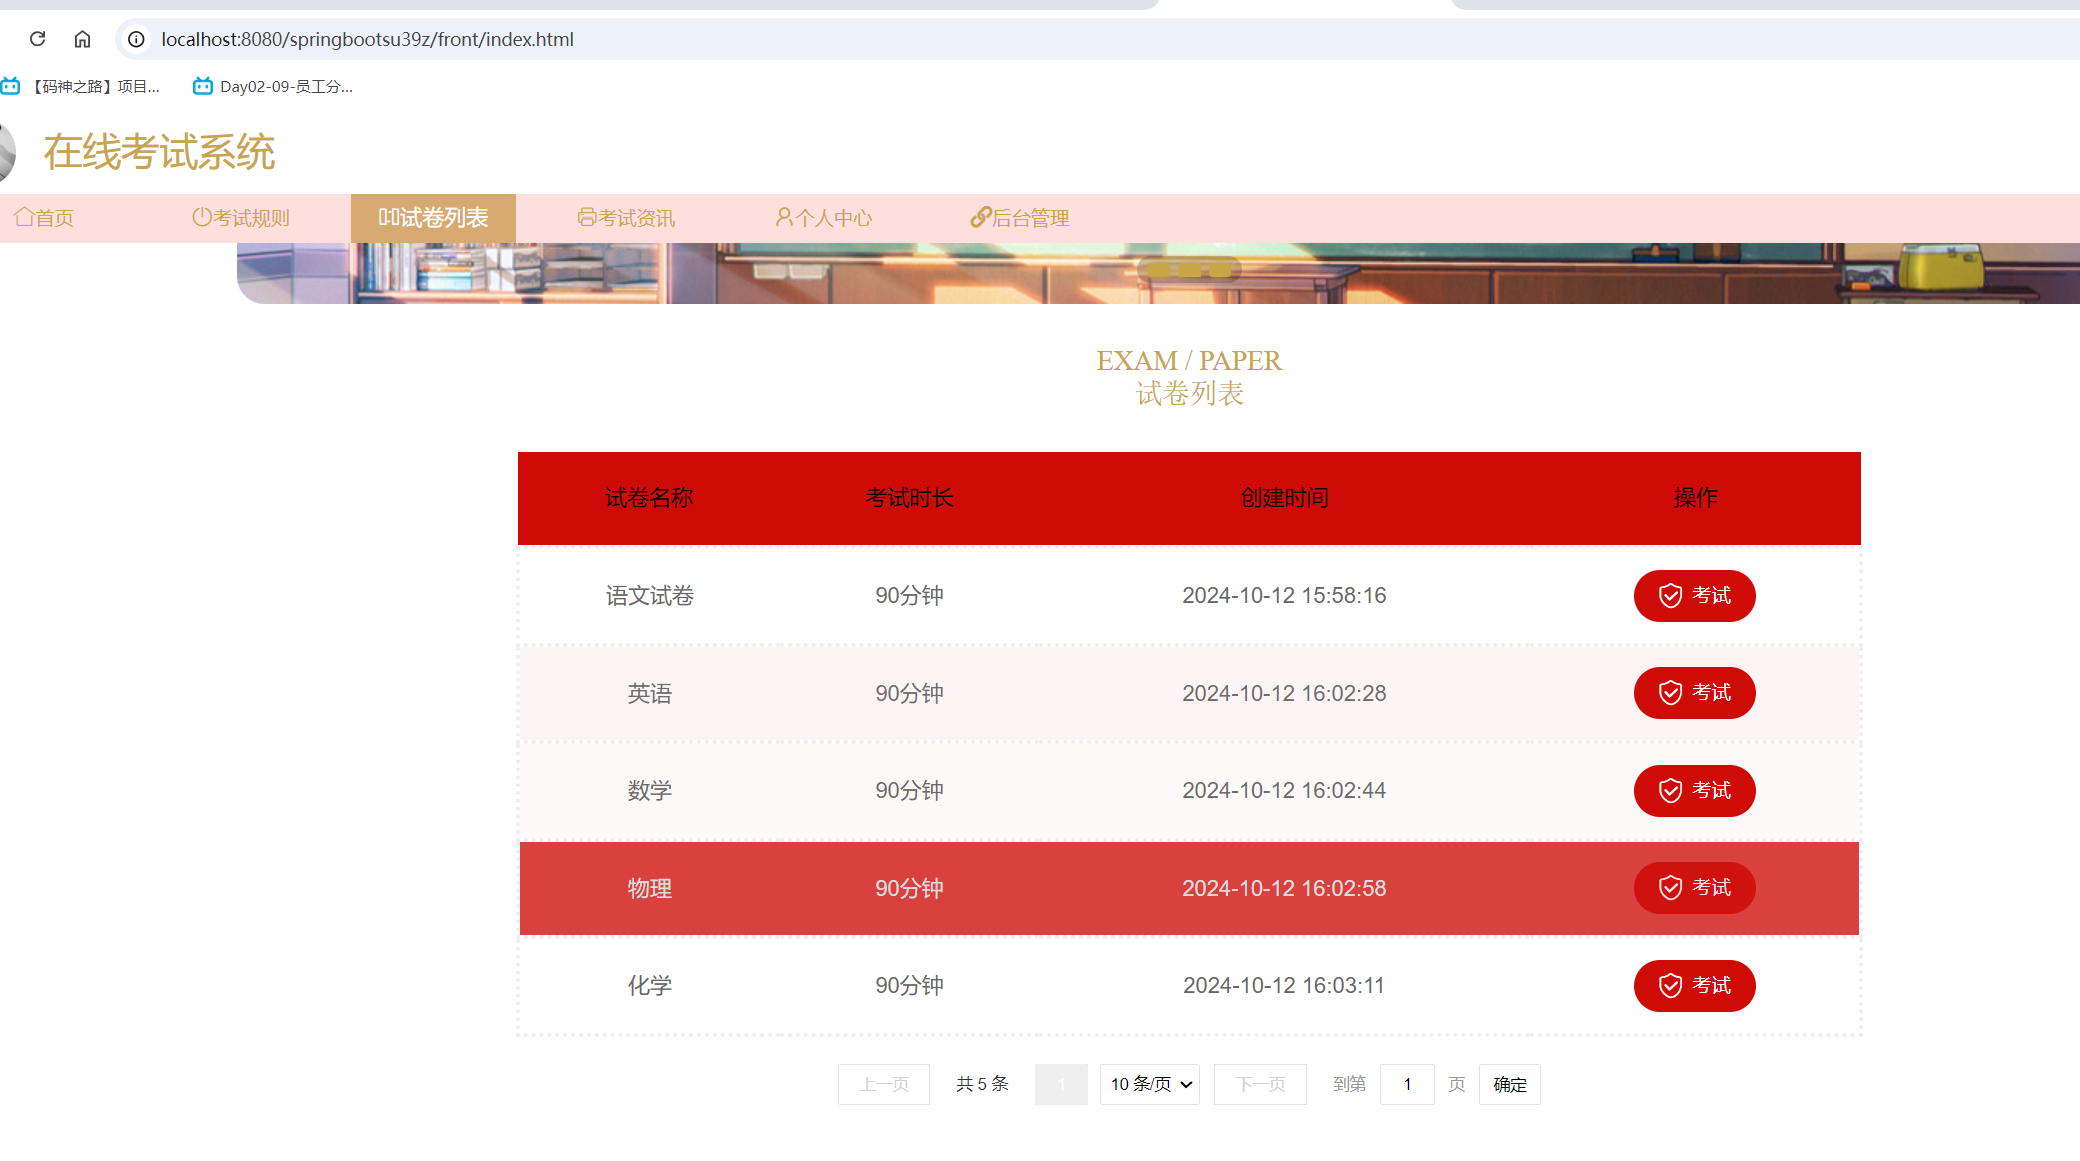The width and height of the screenshot is (2080, 1161).
Task: Click the 确定 pagination confirm button
Action: (1509, 1084)
